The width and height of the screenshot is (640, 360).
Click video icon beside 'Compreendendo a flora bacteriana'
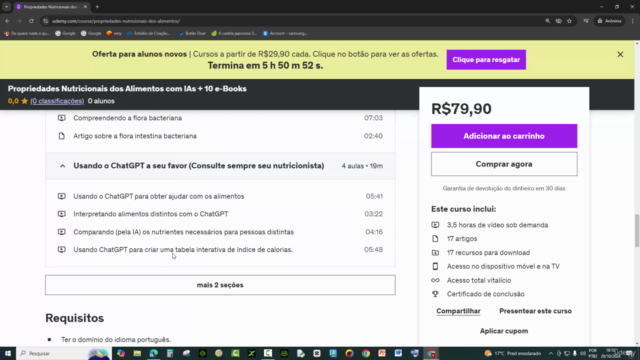[62, 118]
